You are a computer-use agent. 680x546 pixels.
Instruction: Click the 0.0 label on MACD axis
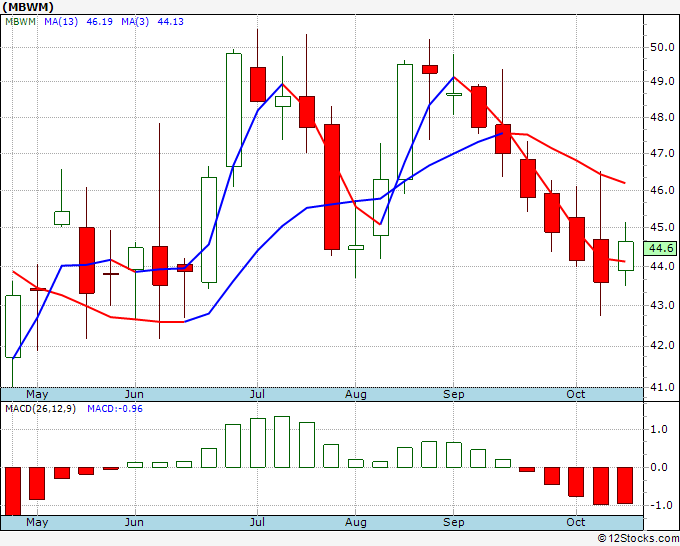point(659,467)
